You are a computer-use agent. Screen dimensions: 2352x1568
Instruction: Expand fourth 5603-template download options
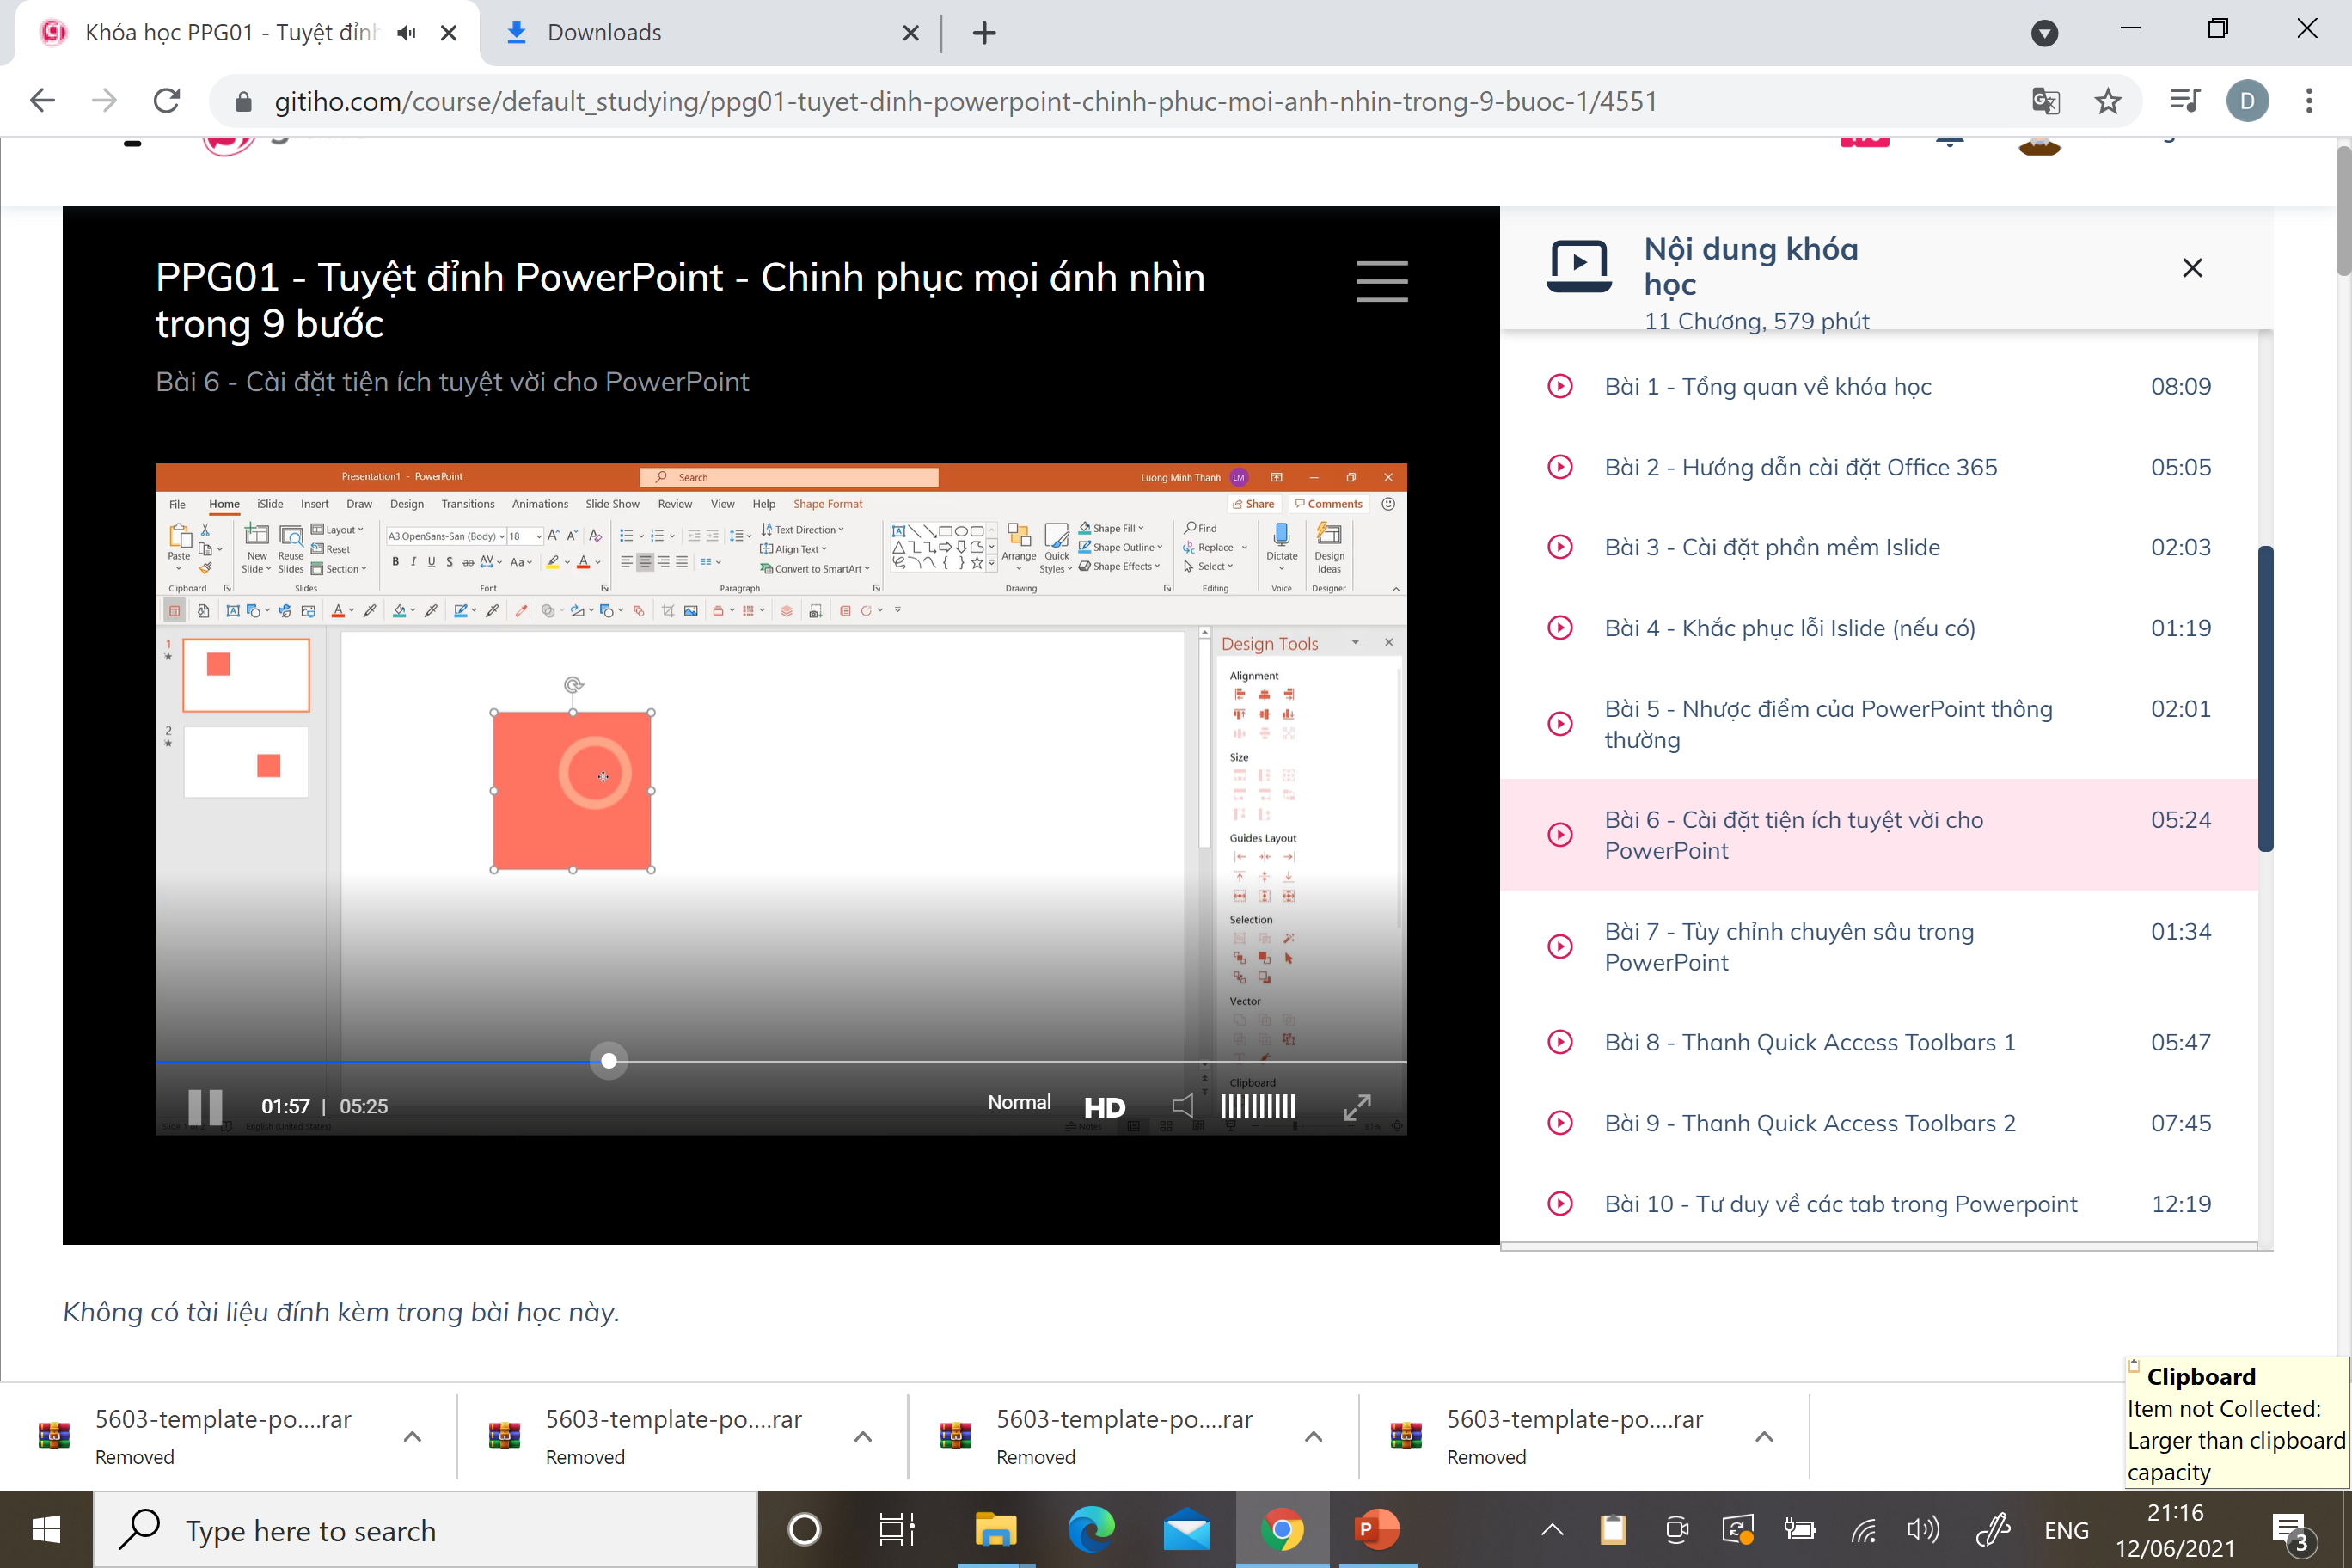click(1765, 1437)
